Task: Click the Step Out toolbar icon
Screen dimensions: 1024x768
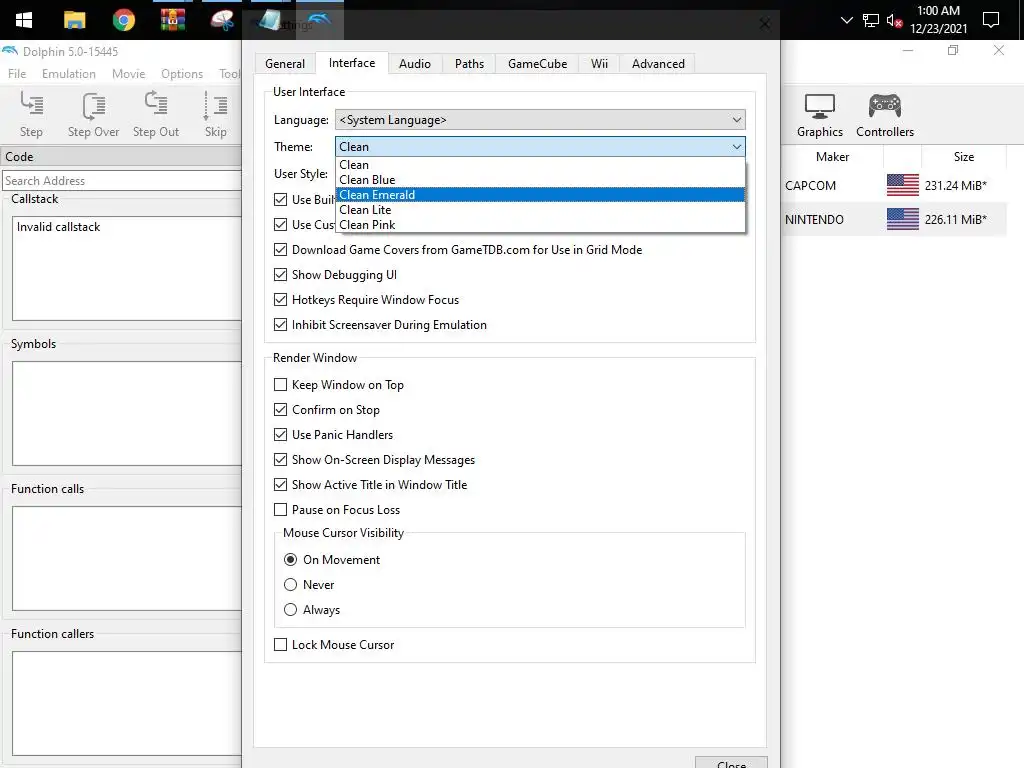Action: tap(155, 114)
